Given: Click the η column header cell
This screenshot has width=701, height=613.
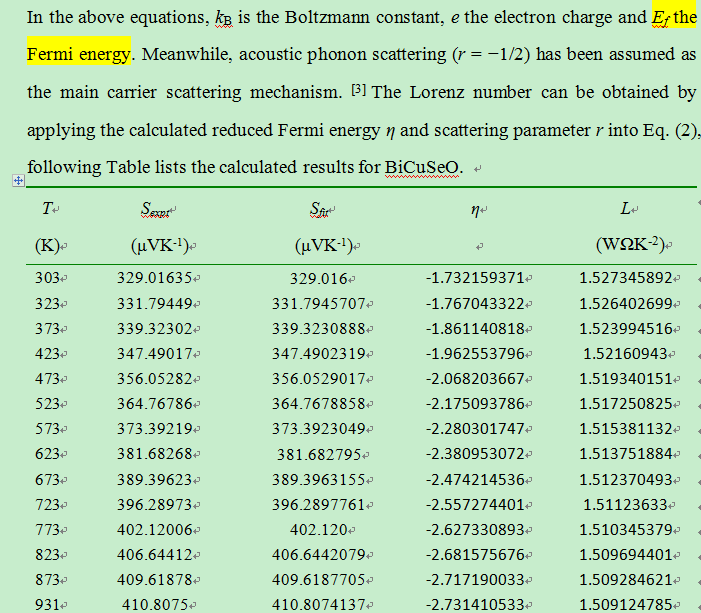Looking at the screenshot, I should (x=475, y=210).
